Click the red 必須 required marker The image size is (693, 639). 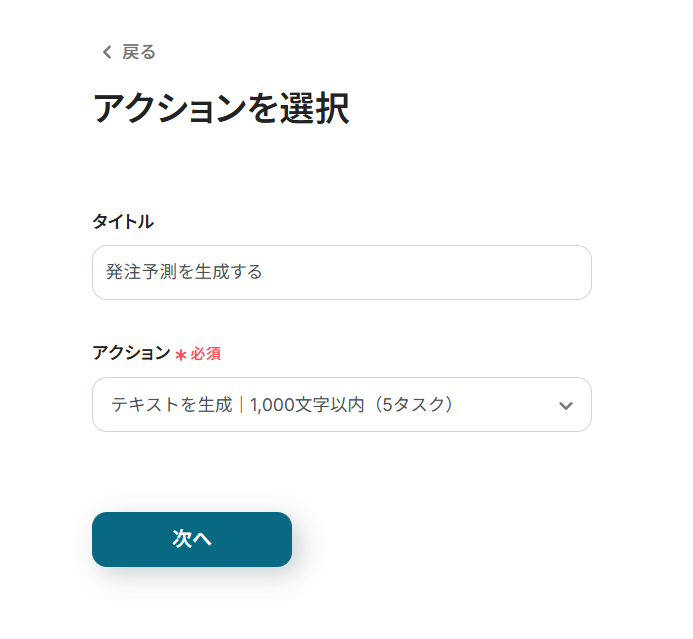[206, 354]
